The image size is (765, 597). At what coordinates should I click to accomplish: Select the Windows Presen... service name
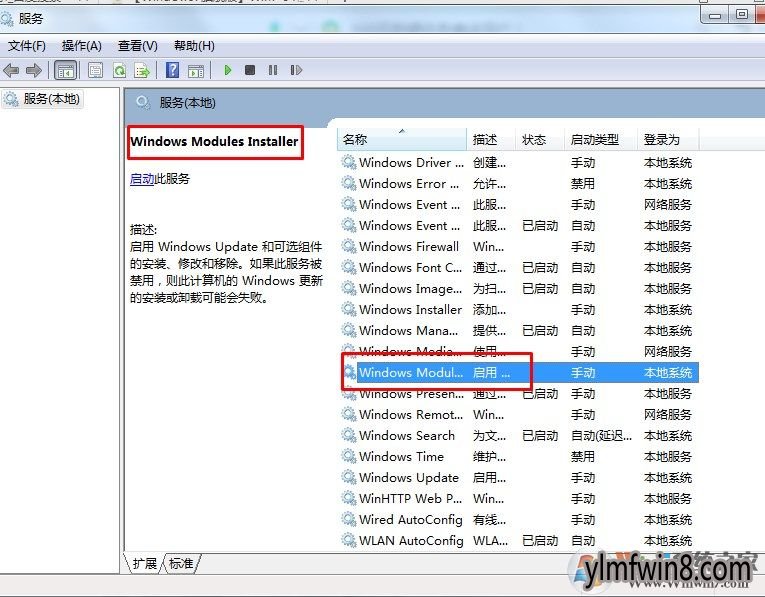coord(411,394)
